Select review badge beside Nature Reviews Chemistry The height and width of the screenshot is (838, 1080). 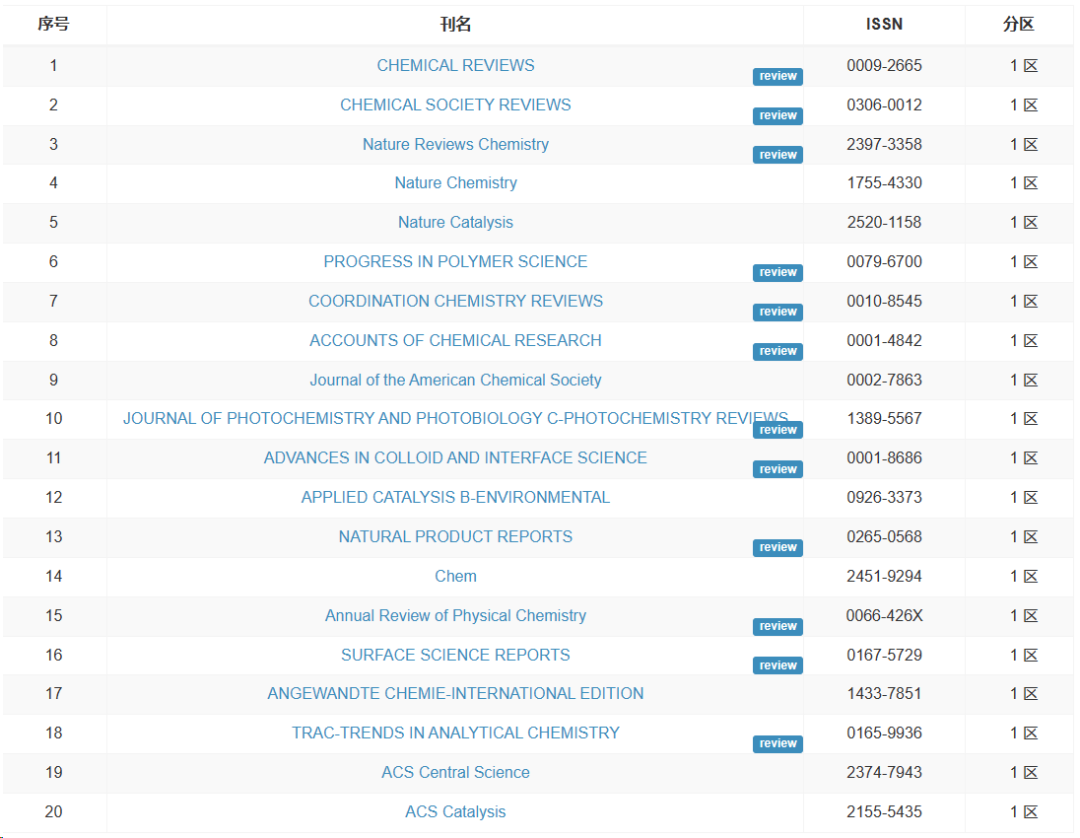click(x=778, y=155)
